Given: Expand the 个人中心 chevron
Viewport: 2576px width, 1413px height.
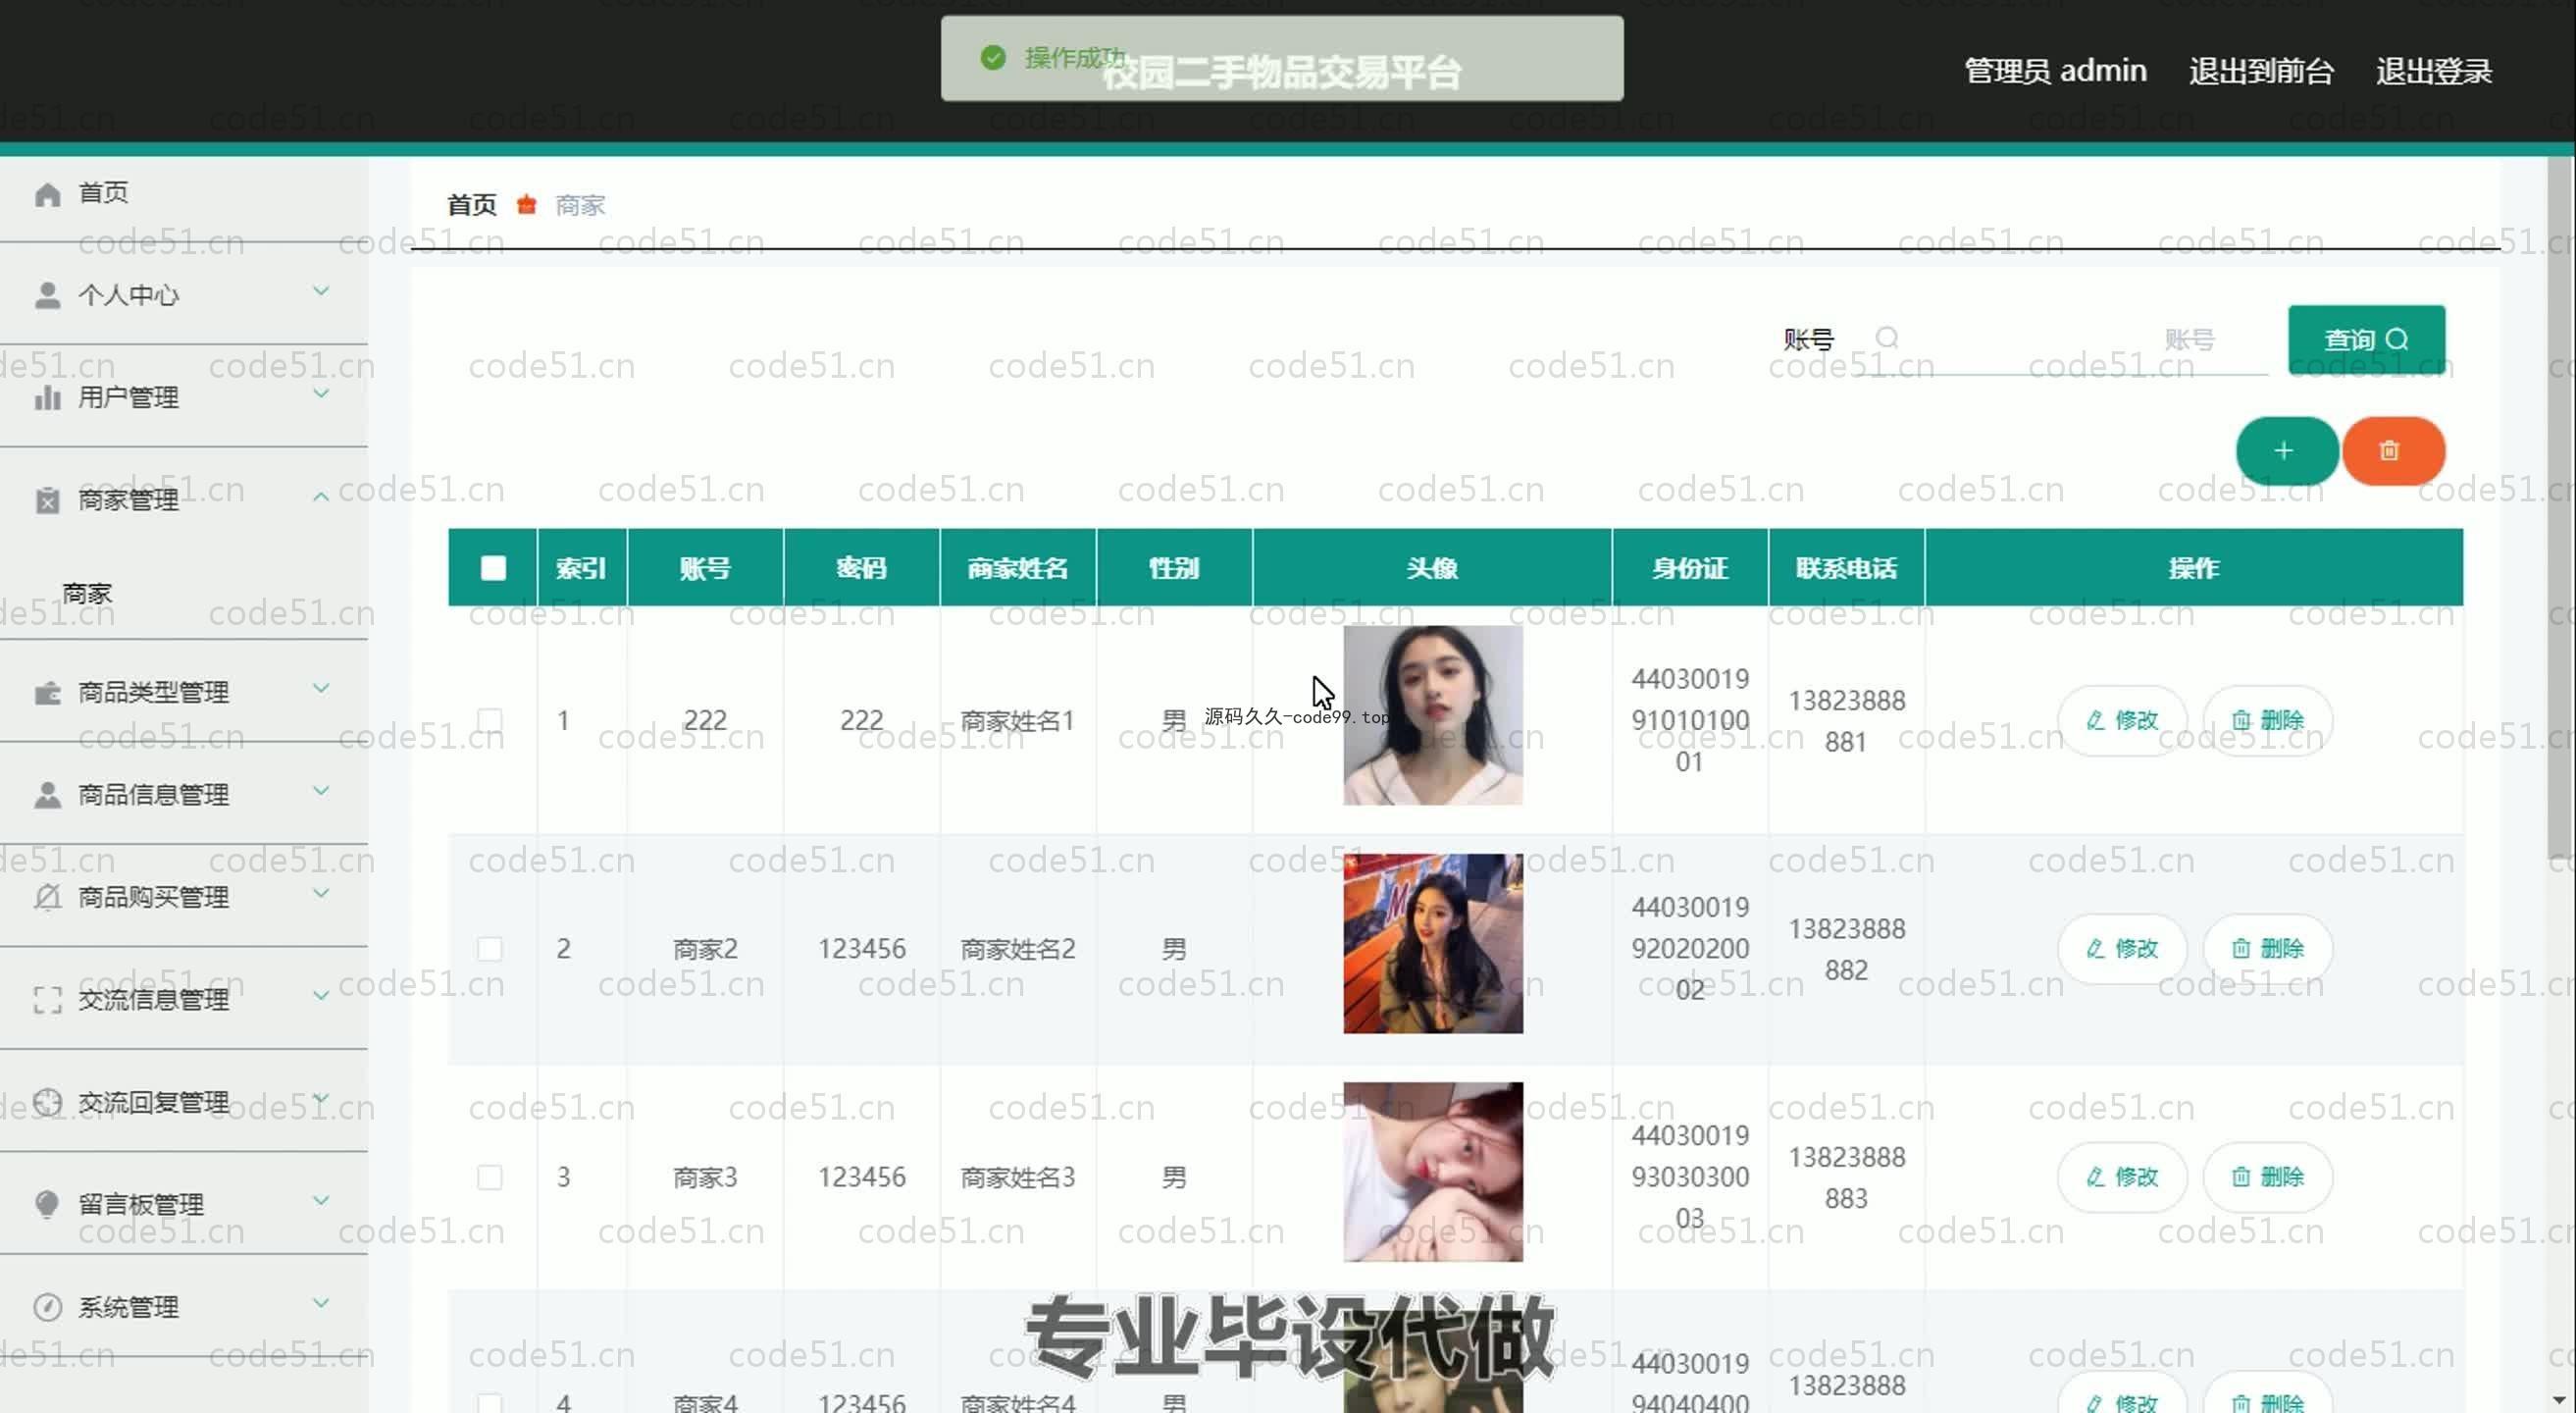Looking at the screenshot, I should (321, 291).
